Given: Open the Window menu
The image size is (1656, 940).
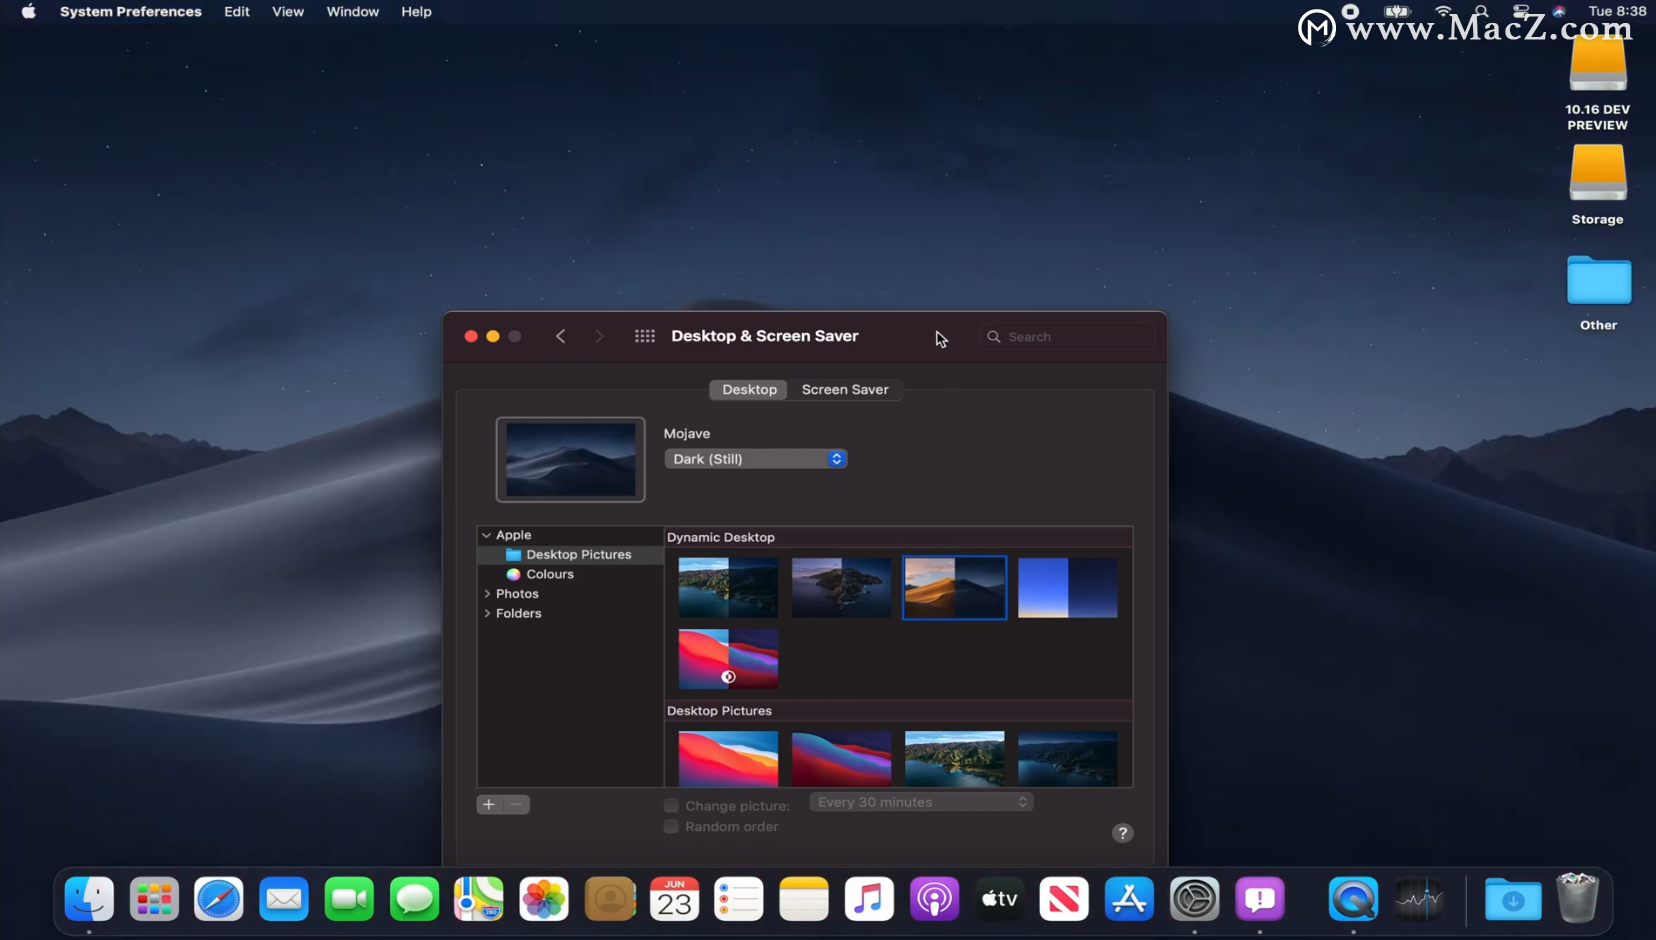Looking at the screenshot, I should click(353, 12).
